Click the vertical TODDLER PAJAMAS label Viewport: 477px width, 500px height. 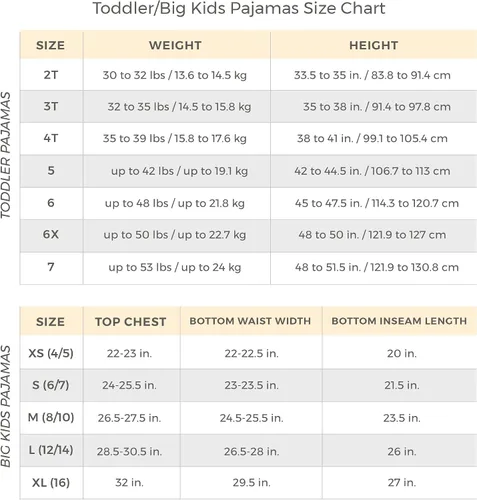(x=6, y=155)
